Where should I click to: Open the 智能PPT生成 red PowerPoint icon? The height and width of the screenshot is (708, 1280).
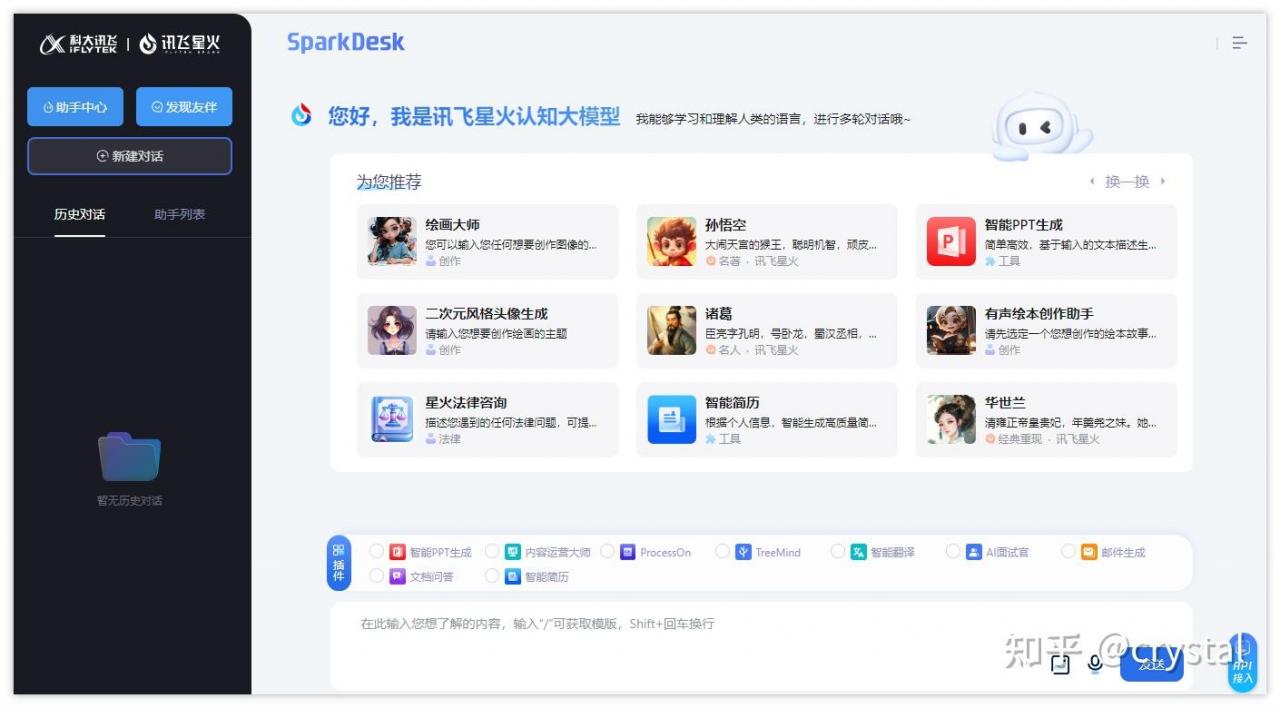(951, 241)
